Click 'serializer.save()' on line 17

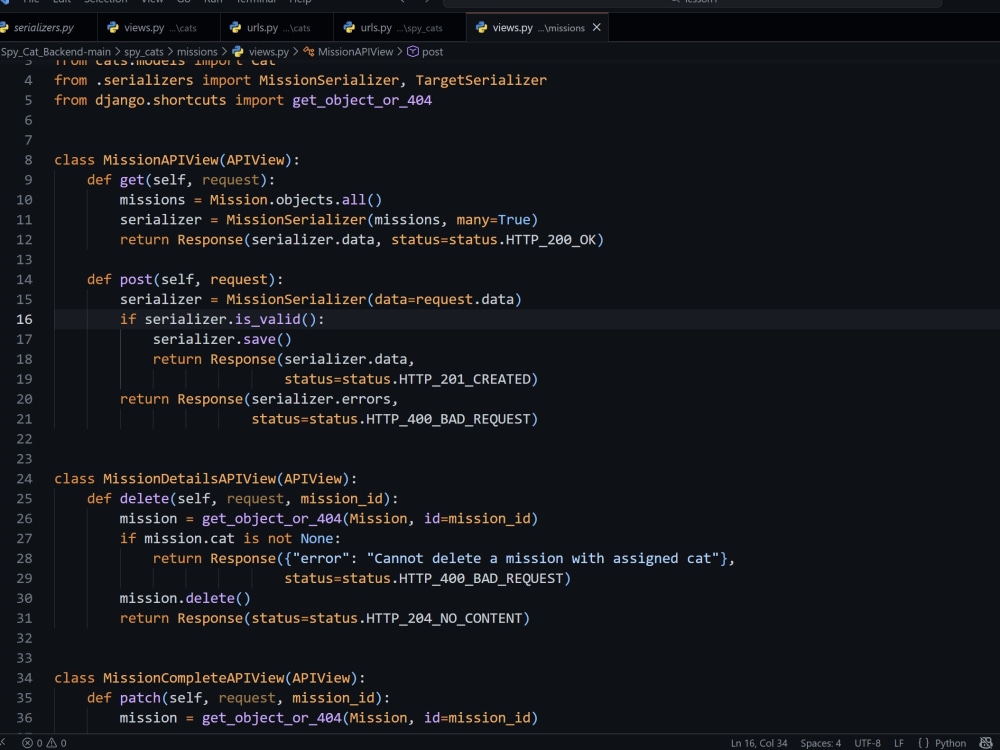(x=222, y=339)
